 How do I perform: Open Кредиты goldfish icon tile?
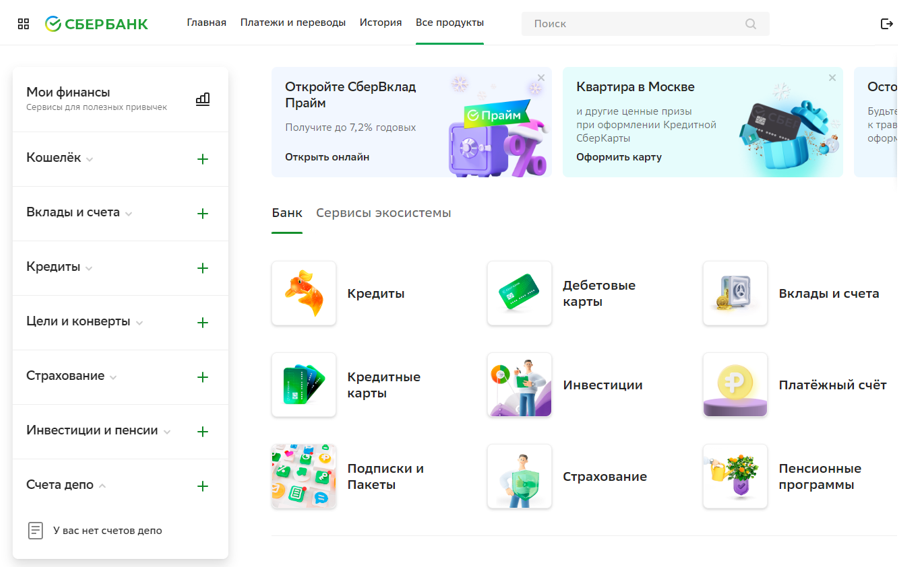click(x=304, y=293)
